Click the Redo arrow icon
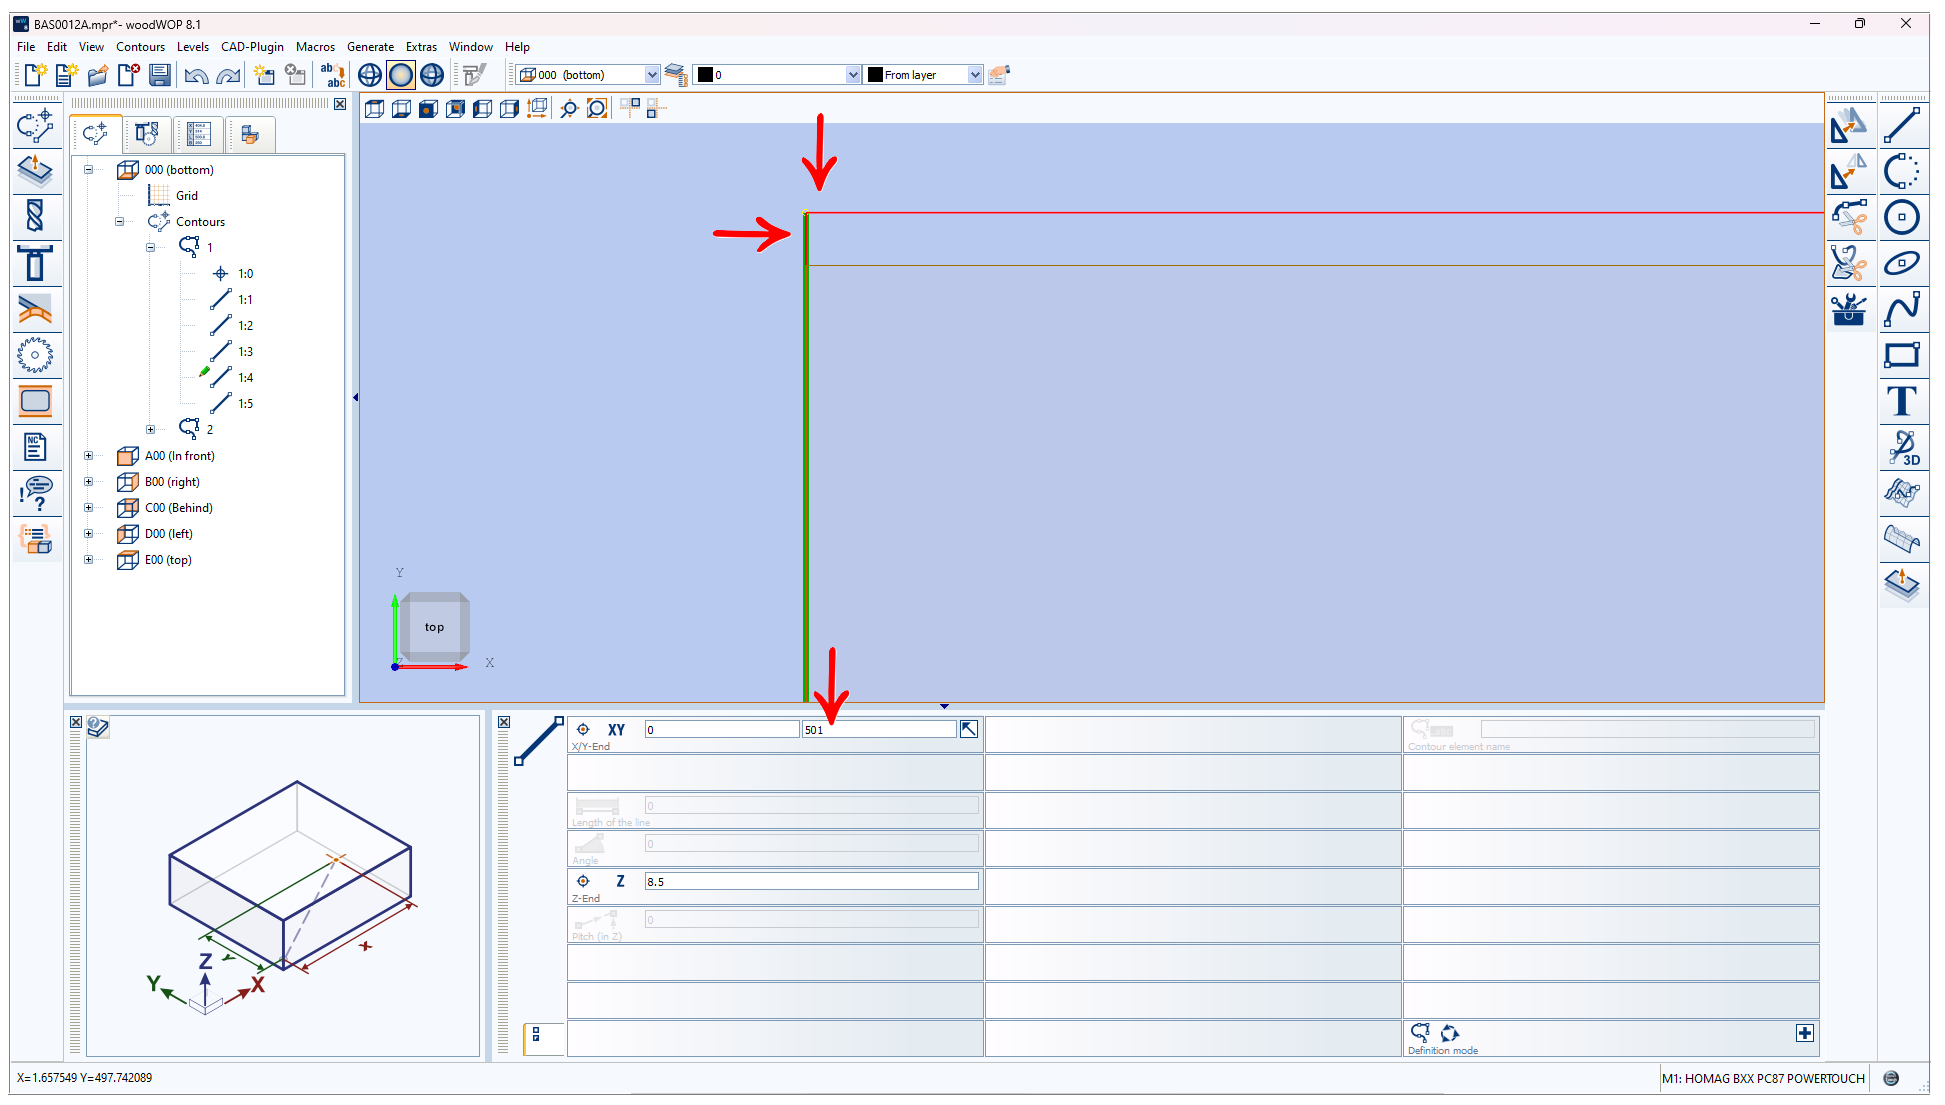1945x1105 pixels. (x=229, y=75)
